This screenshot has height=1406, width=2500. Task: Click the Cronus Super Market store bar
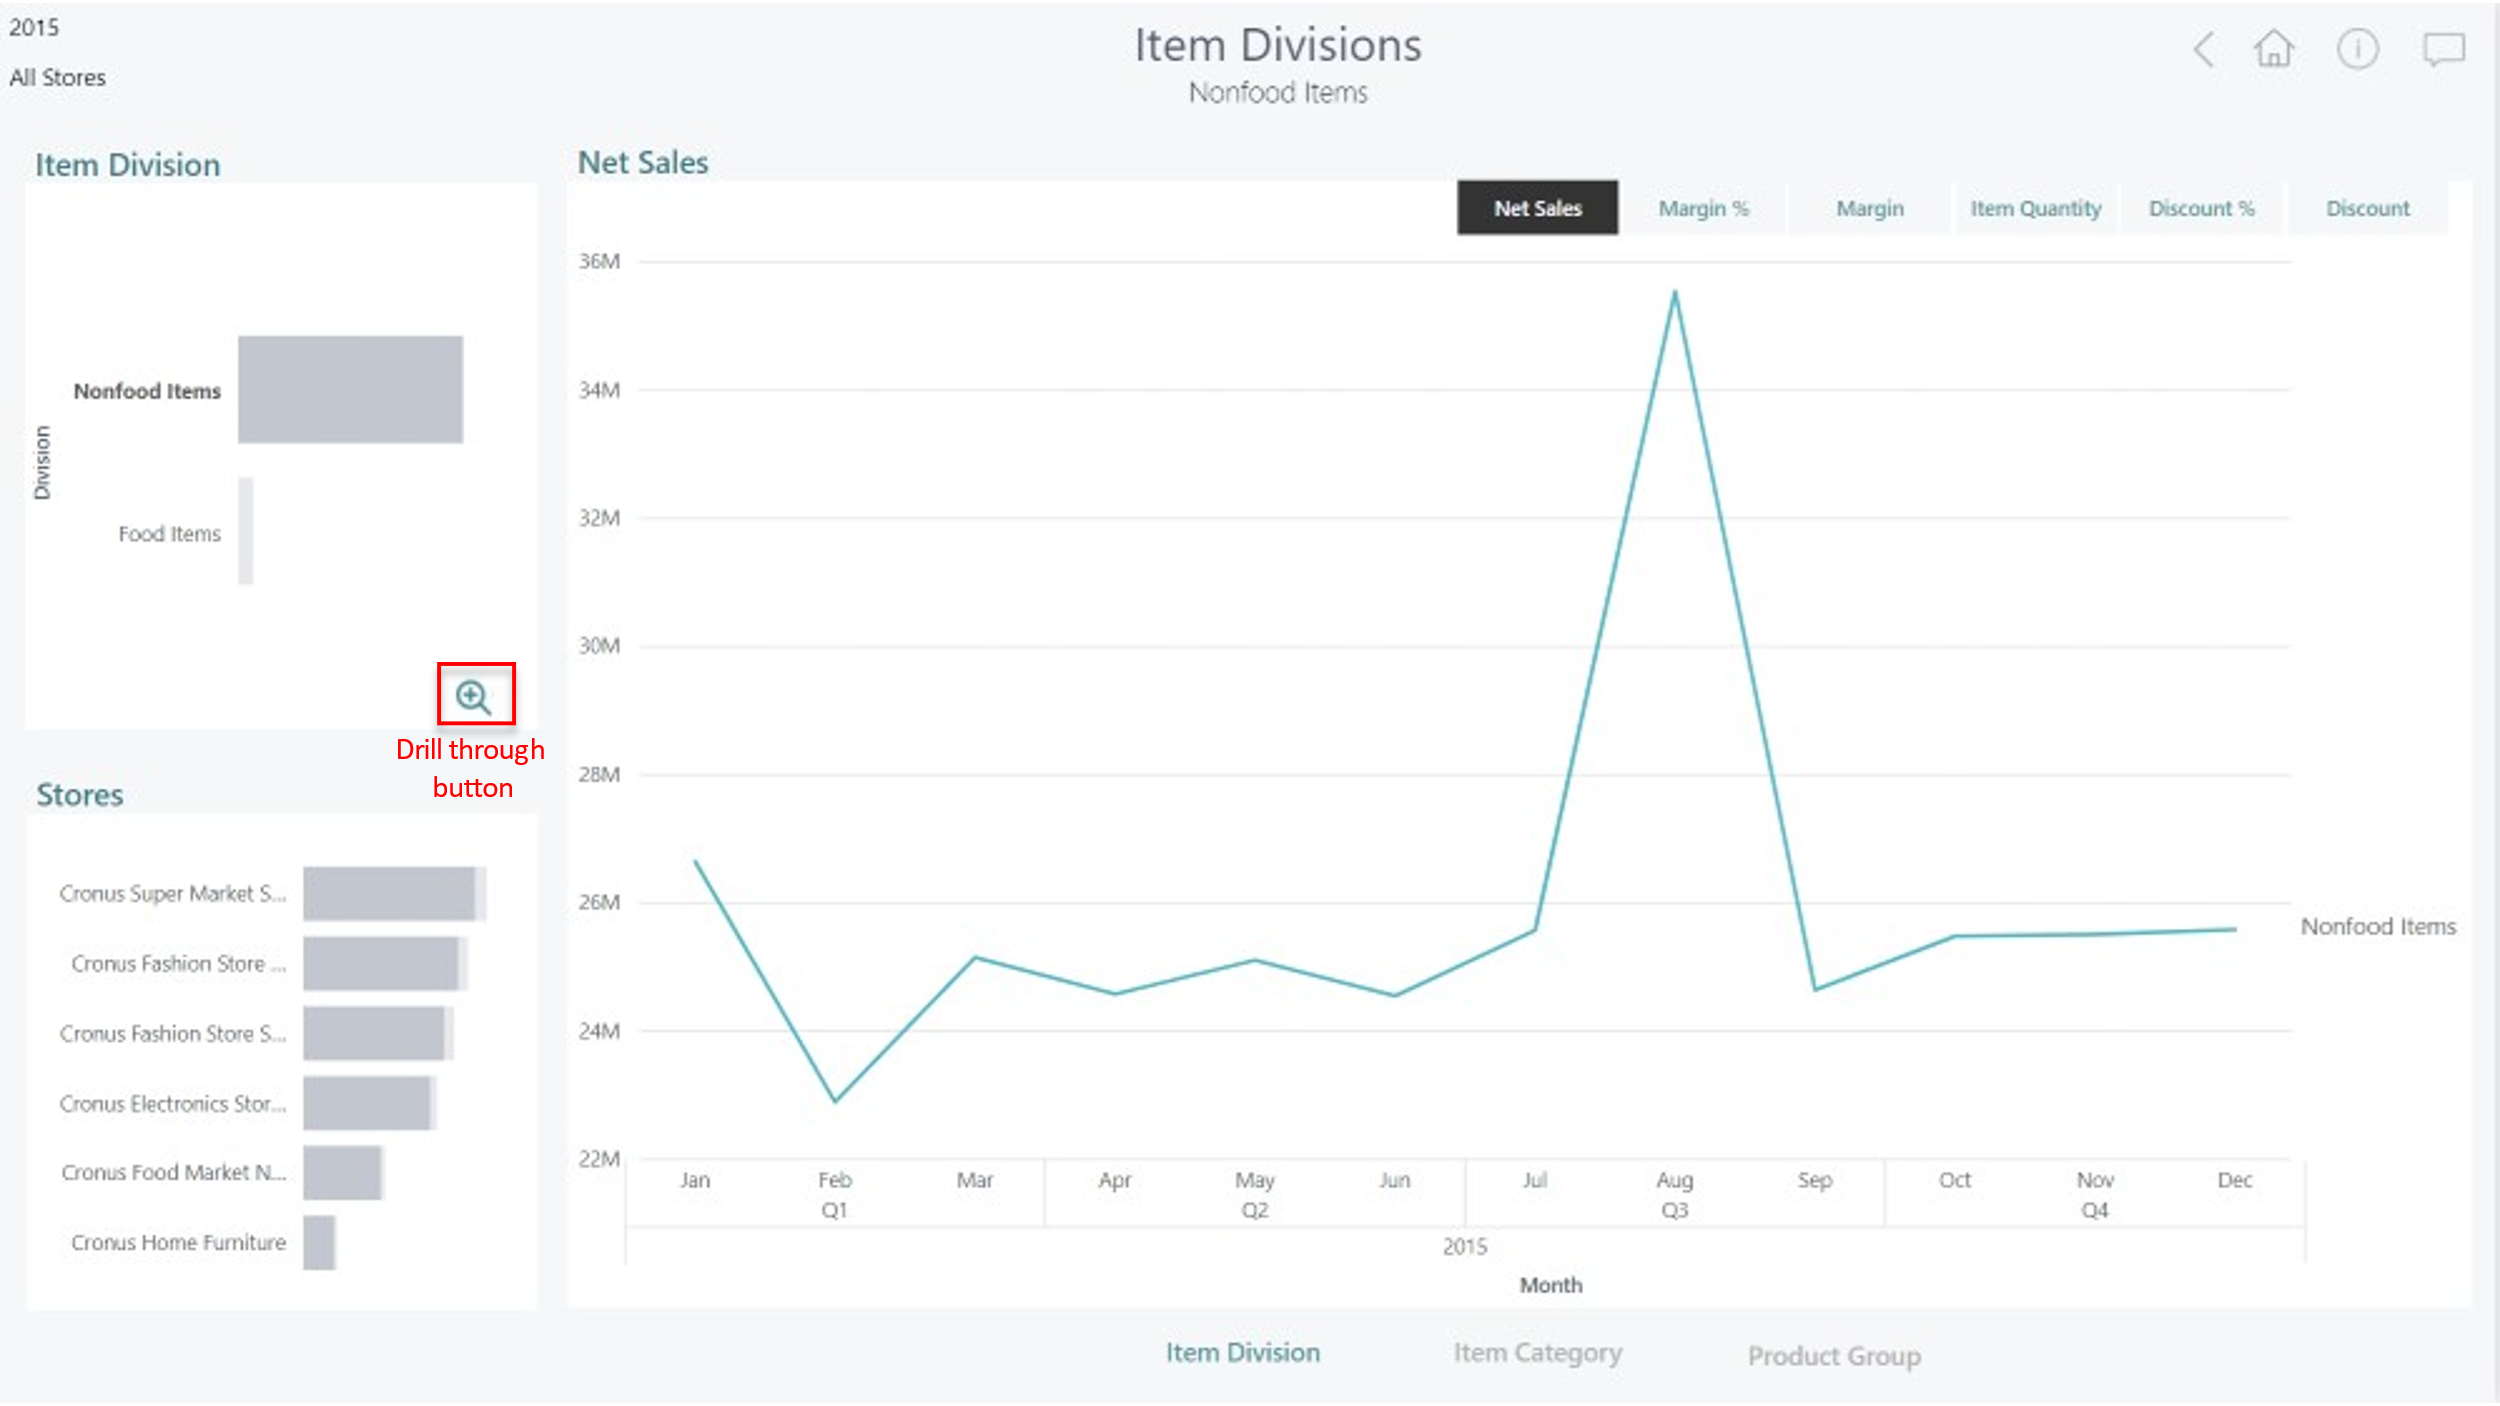coord(390,893)
